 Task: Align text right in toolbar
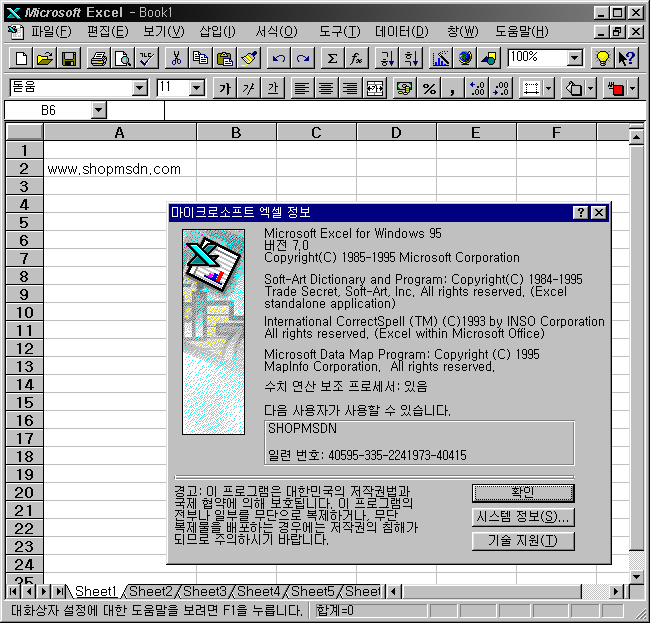tap(350, 88)
